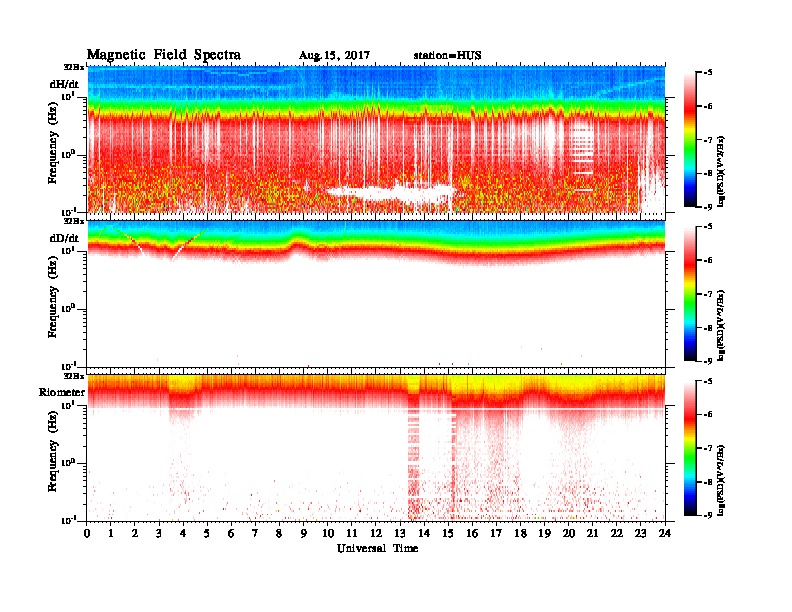
Task: Click the 'dD/dt' panel label
Action: pos(64,238)
